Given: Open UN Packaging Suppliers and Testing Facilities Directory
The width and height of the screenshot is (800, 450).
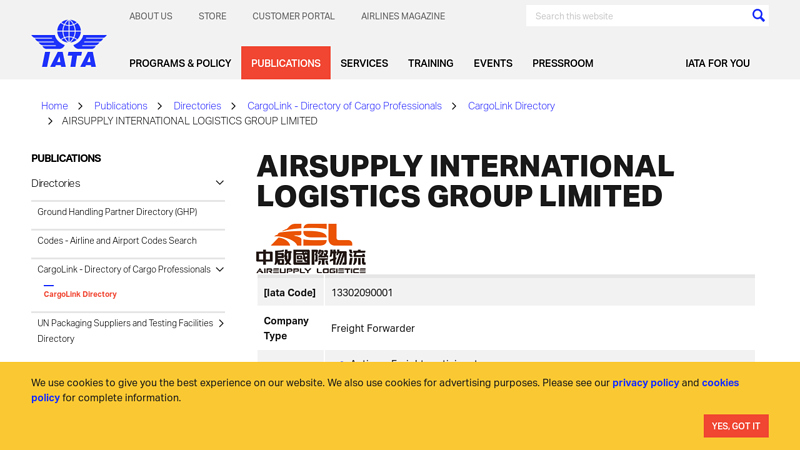Looking at the screenshot, I should 125,331.
